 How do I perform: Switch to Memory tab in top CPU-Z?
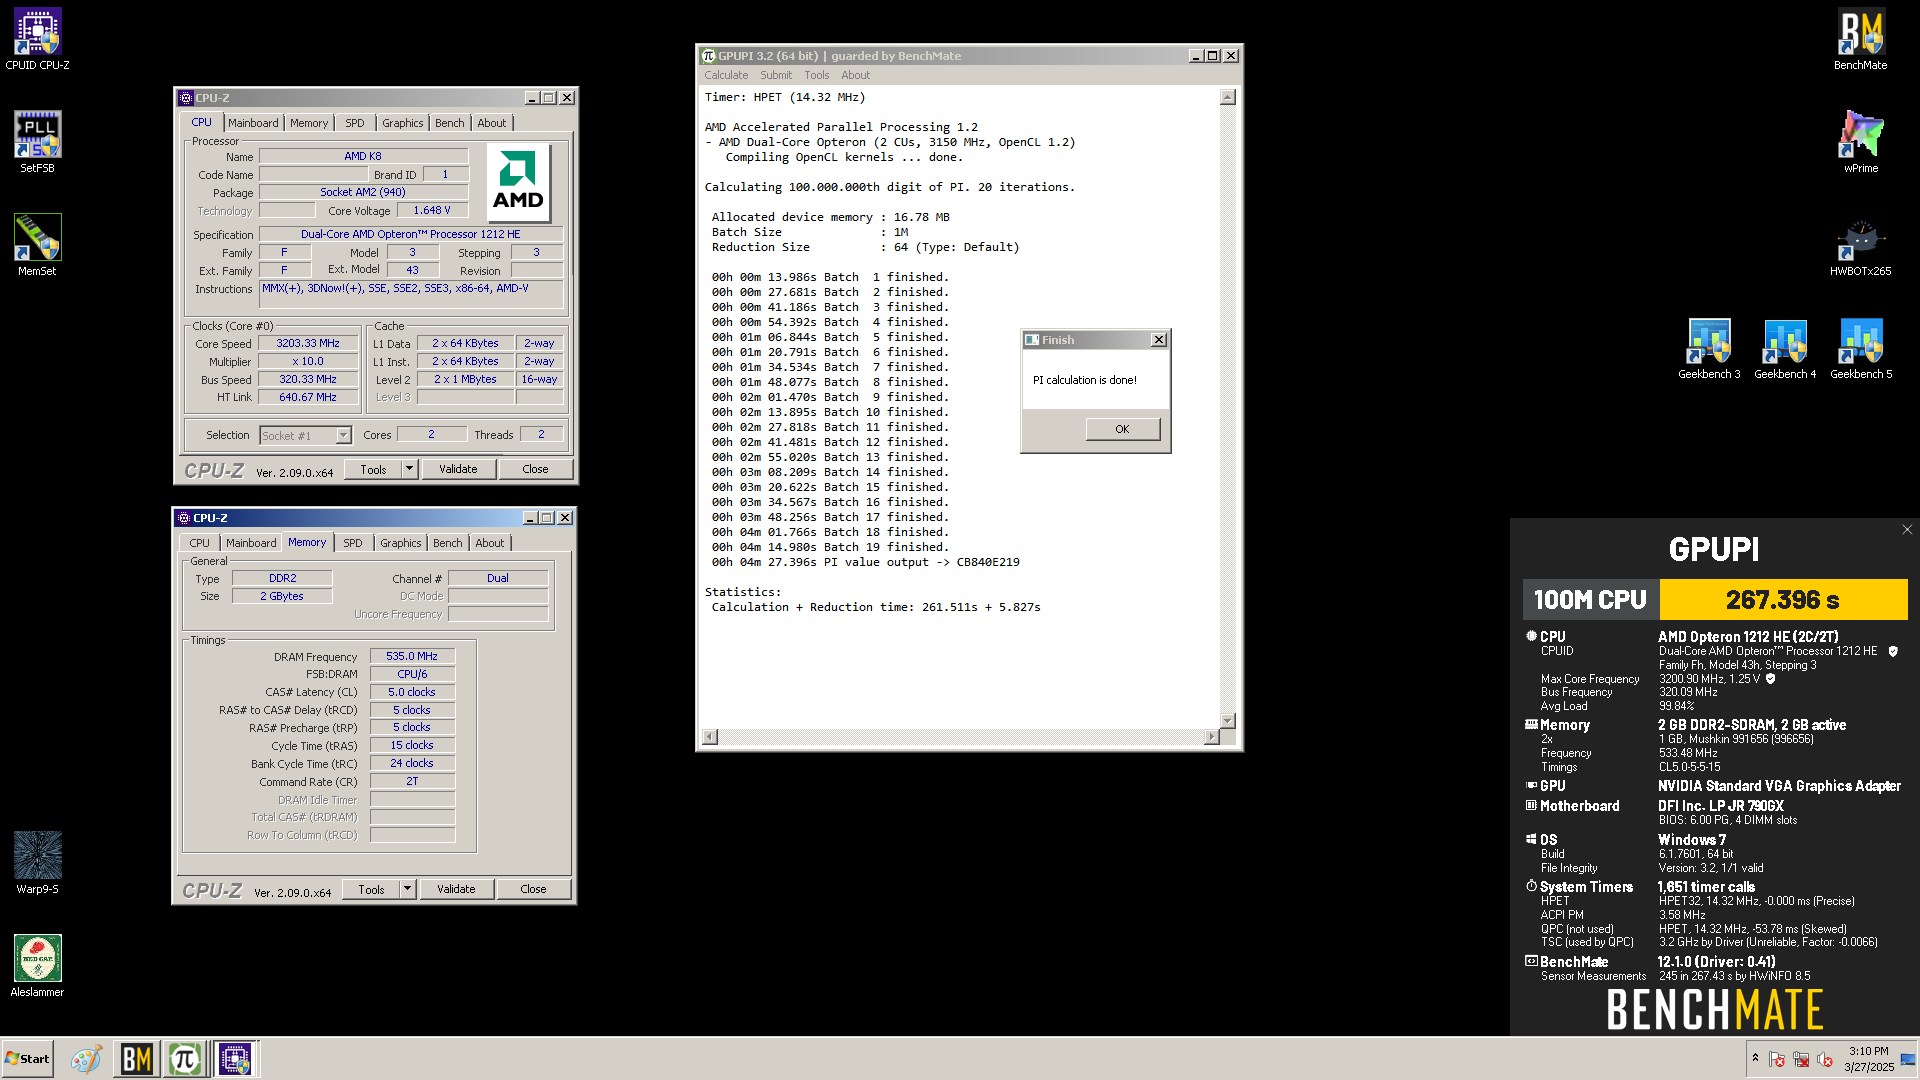[309, 123]
